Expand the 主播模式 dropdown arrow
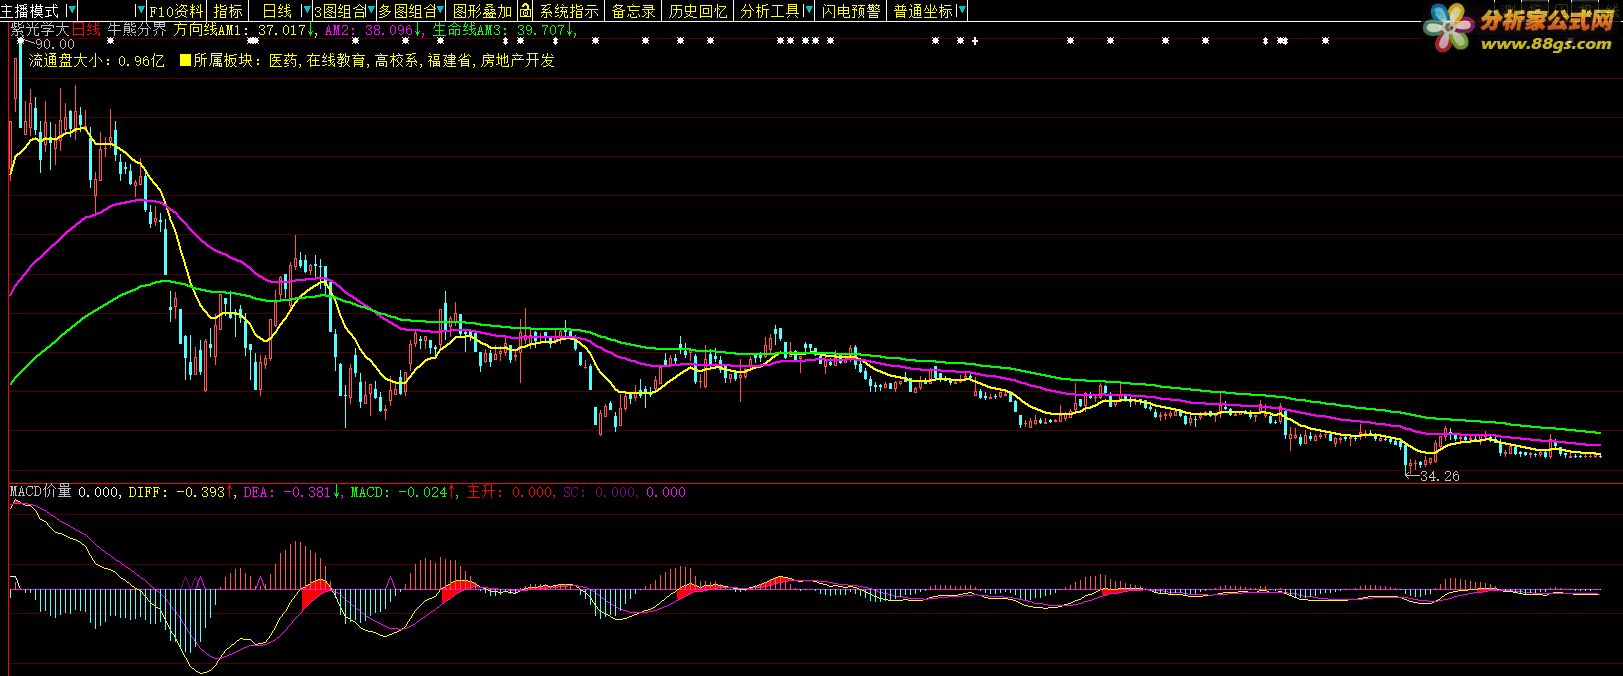Viewport: 1623px width, 676px height. click(x=71, y=11)
